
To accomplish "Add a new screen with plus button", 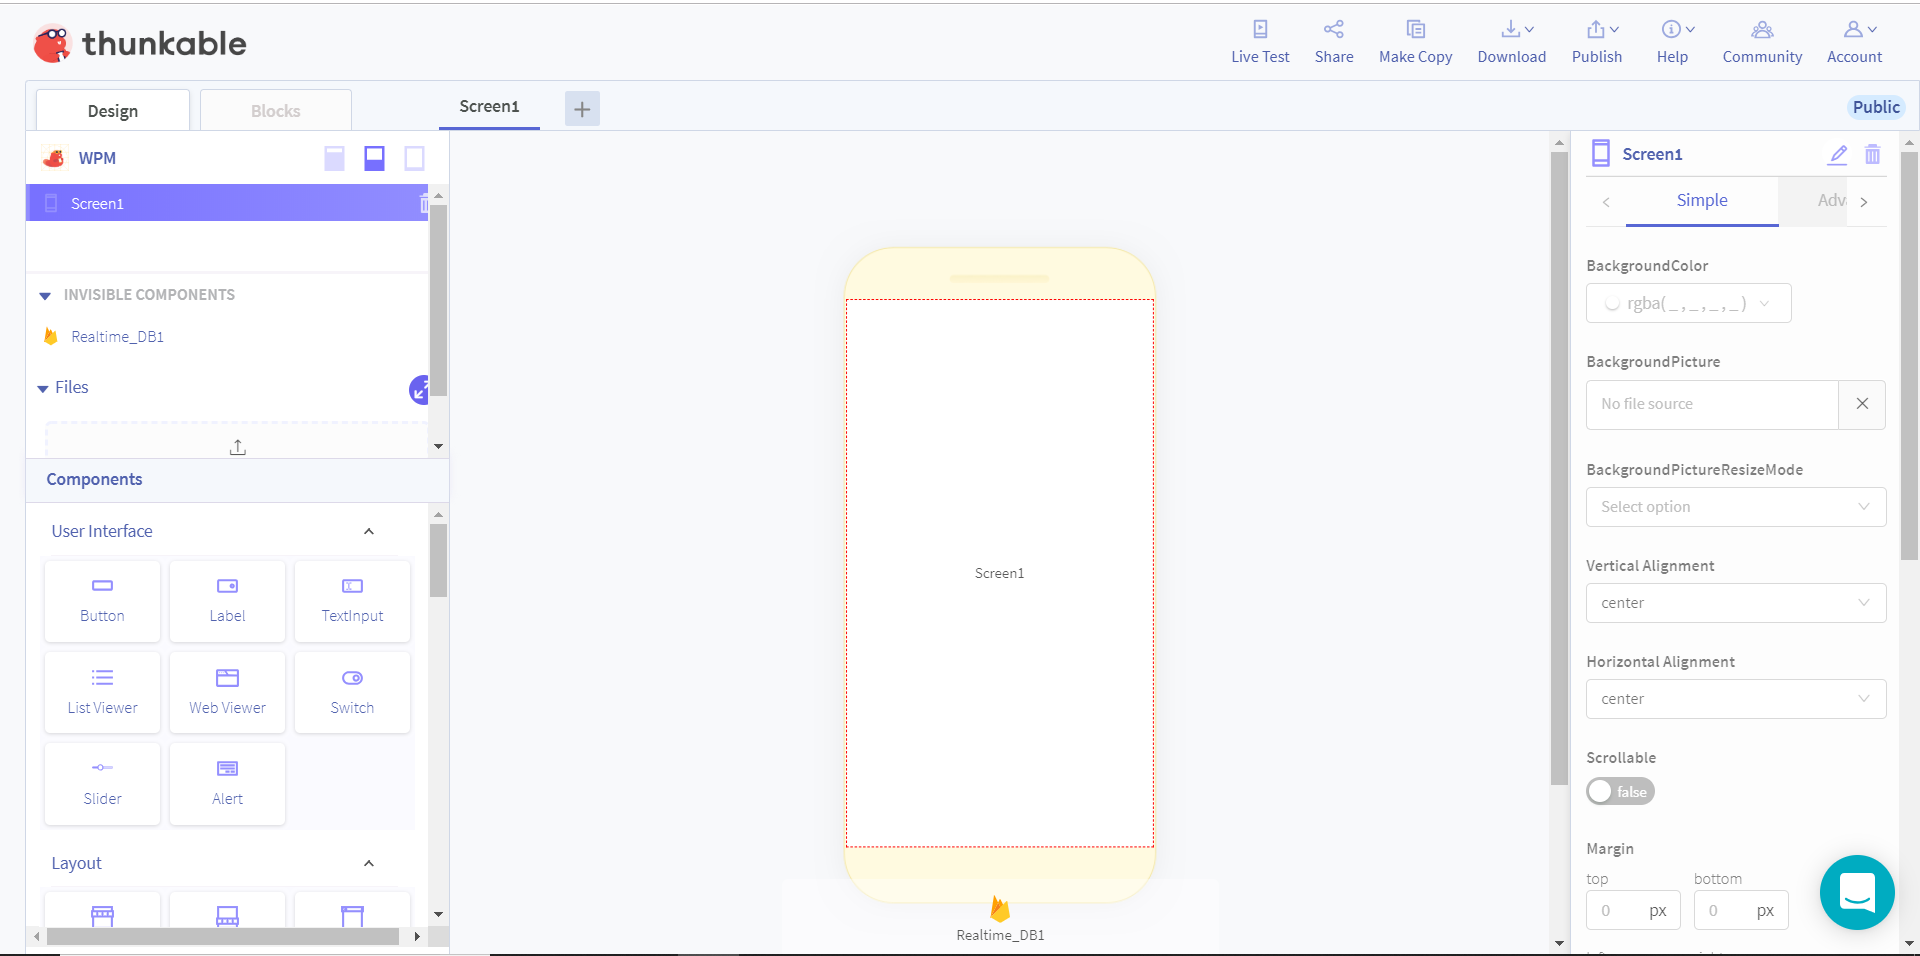I will click(x=582, y=109).
